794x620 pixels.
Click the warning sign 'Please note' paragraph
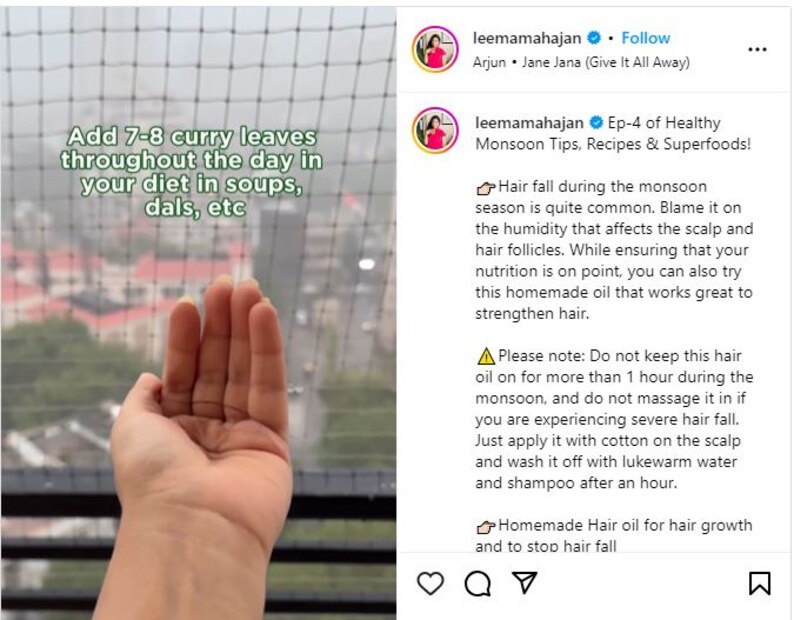[x=614, y=419]
